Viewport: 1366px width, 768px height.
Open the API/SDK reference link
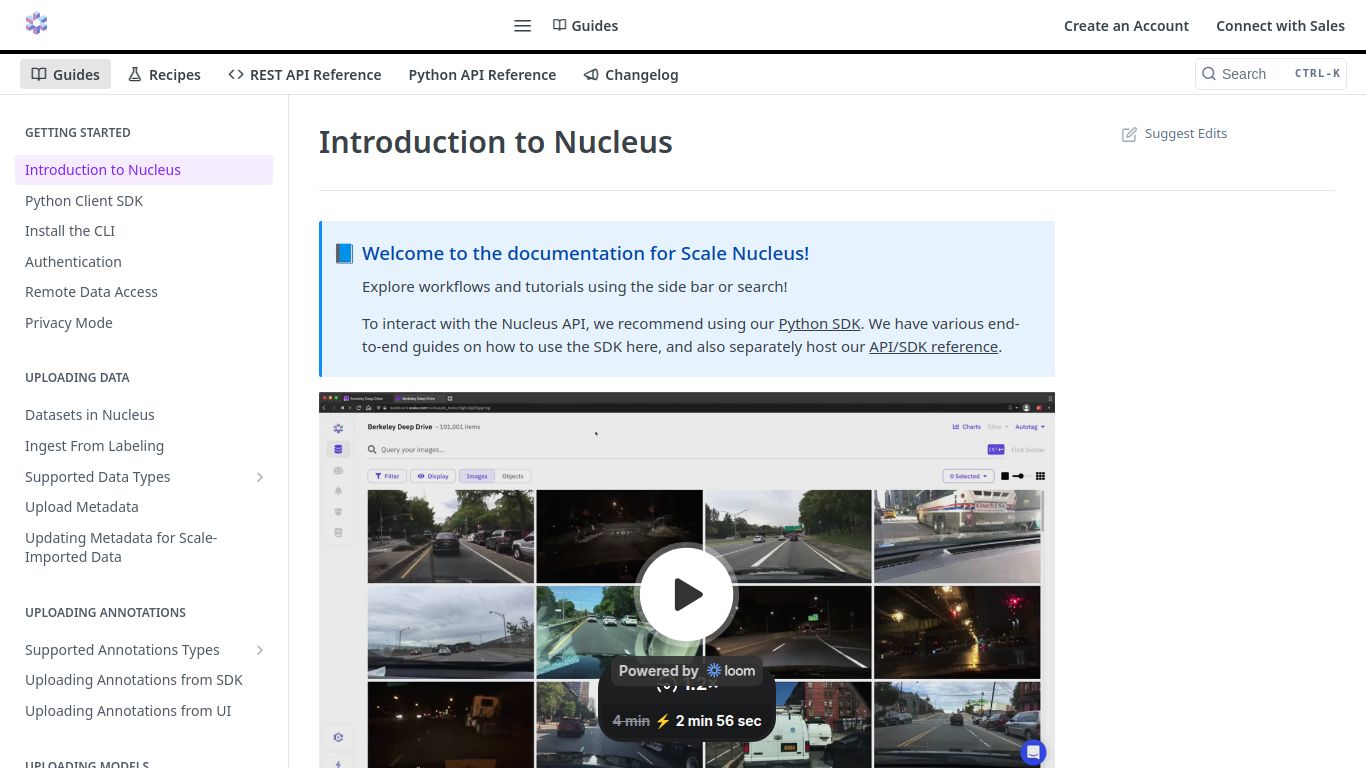coord(933,346)
